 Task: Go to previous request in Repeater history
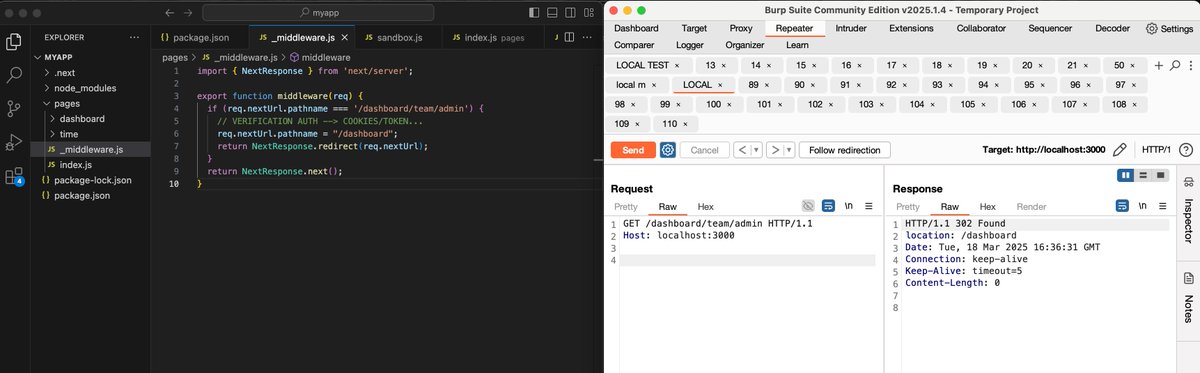(741, 150)
